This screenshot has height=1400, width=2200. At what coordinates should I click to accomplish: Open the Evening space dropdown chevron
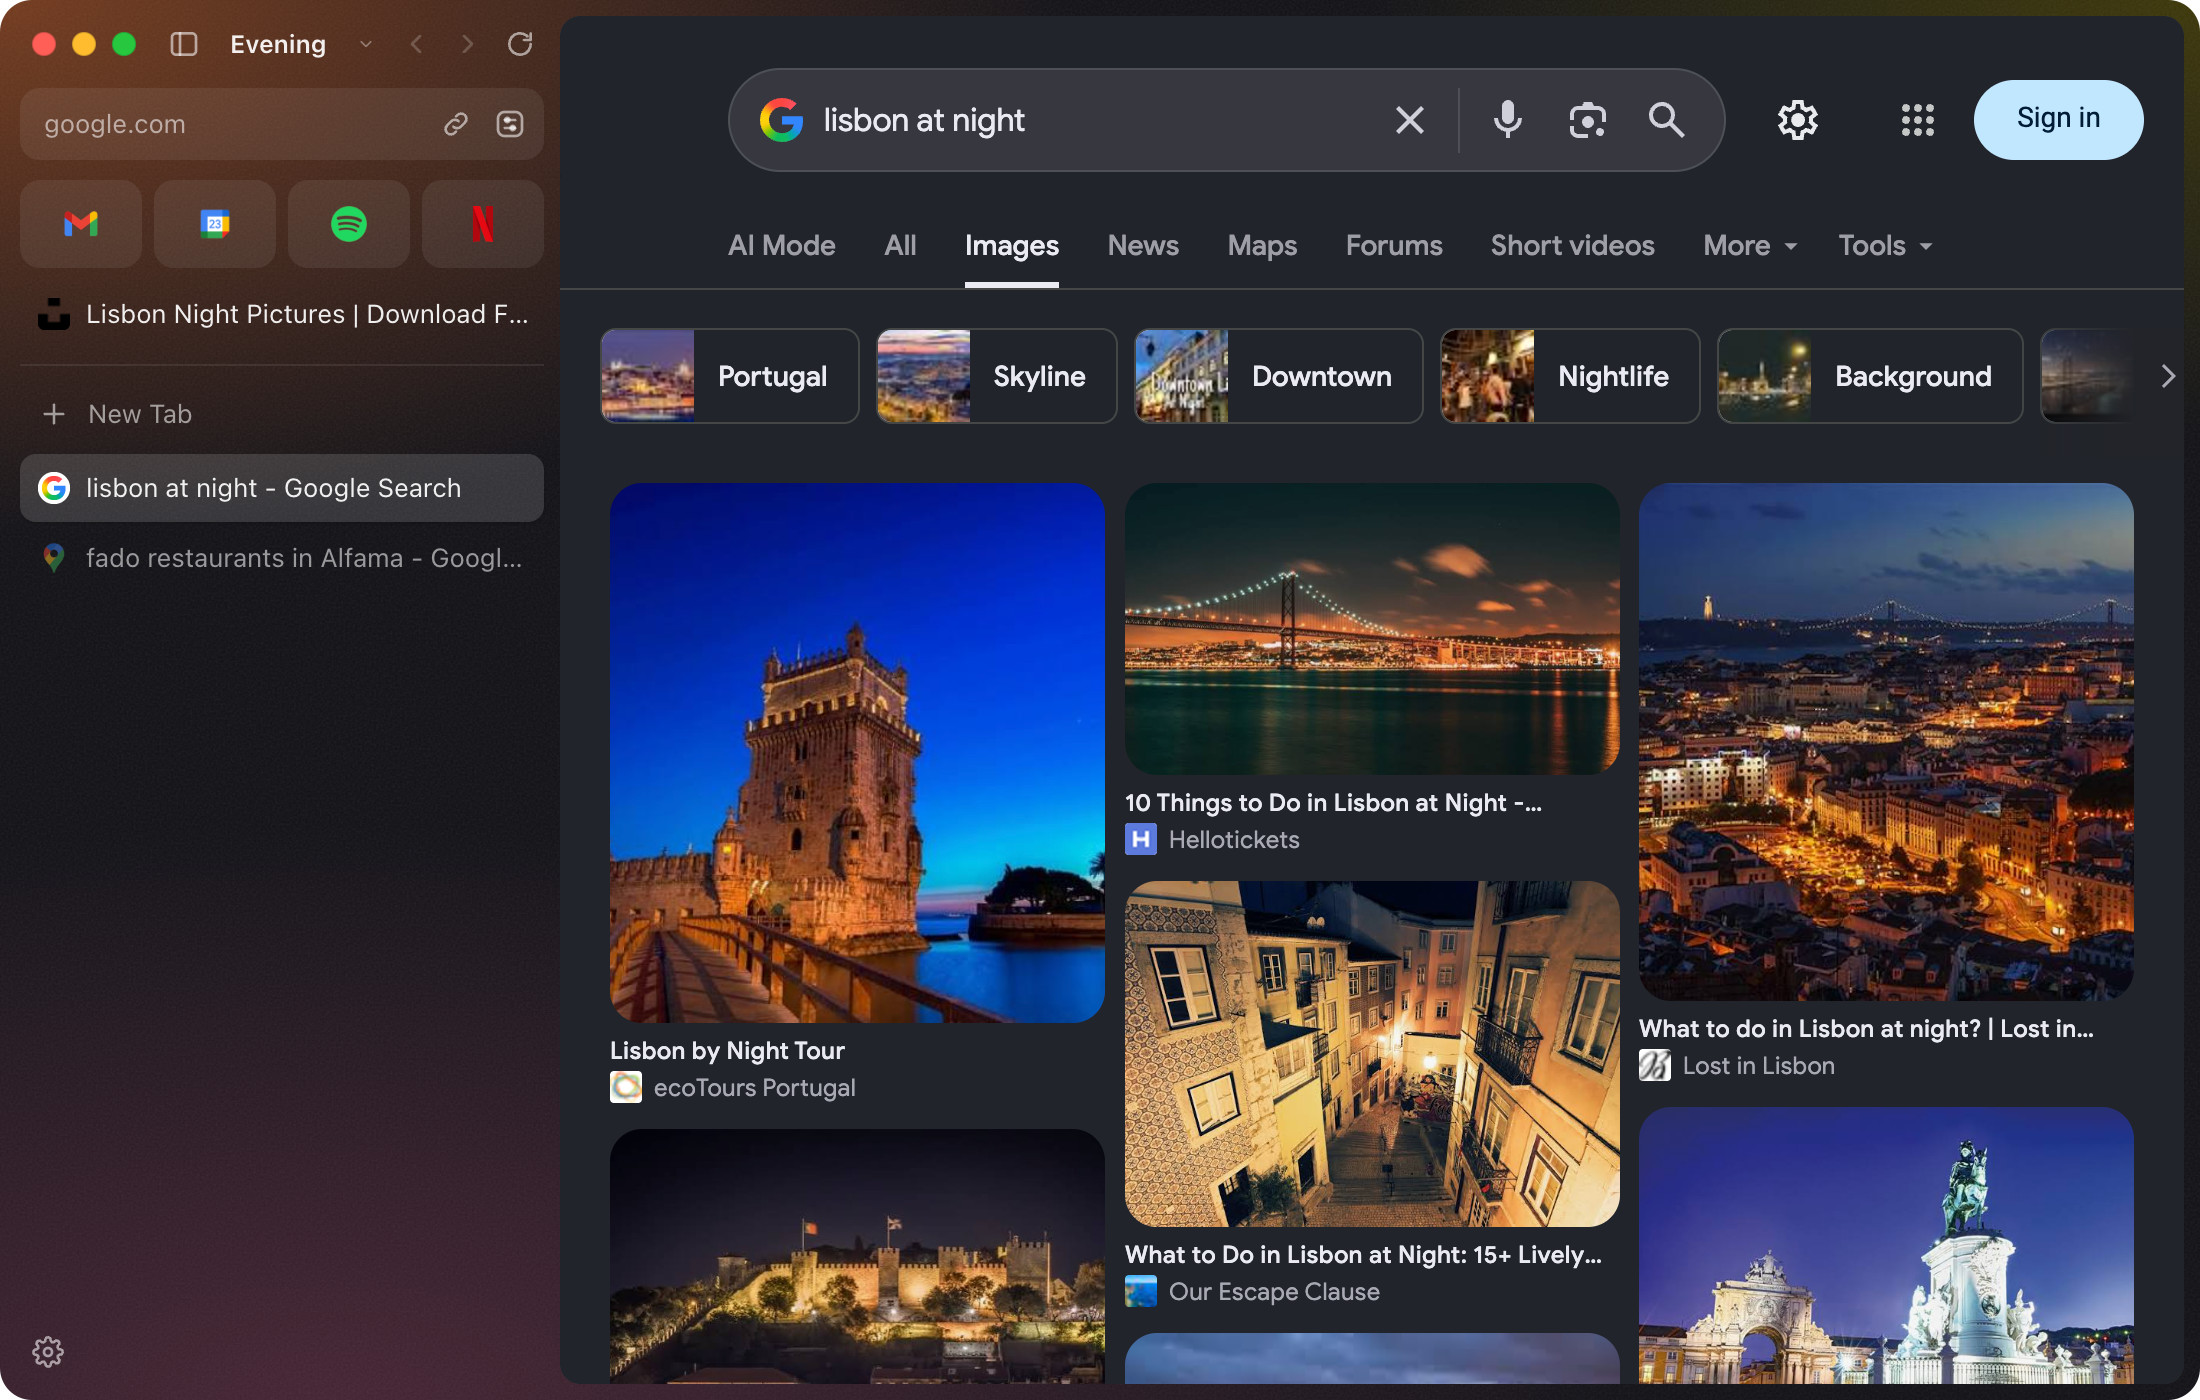pyautogui.click(x=366, y=44)
